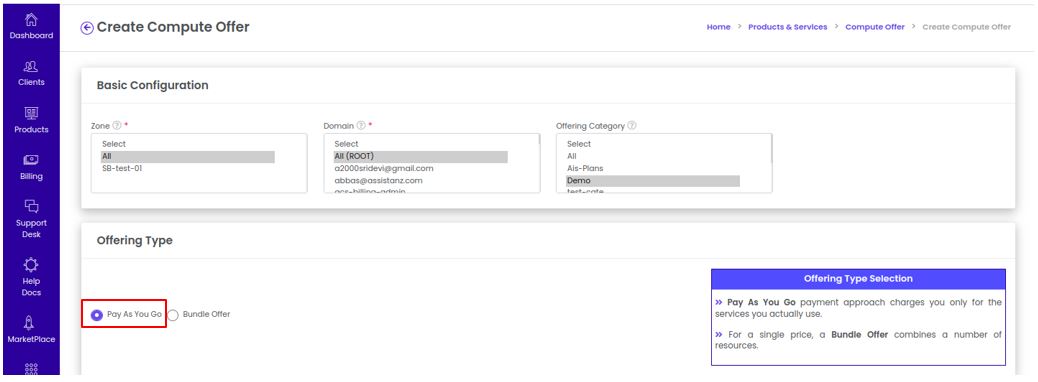Viewport: 1038px width, 382px height.
Task: Open the Clients section in sidebar
Action: (x=31, y=74)
